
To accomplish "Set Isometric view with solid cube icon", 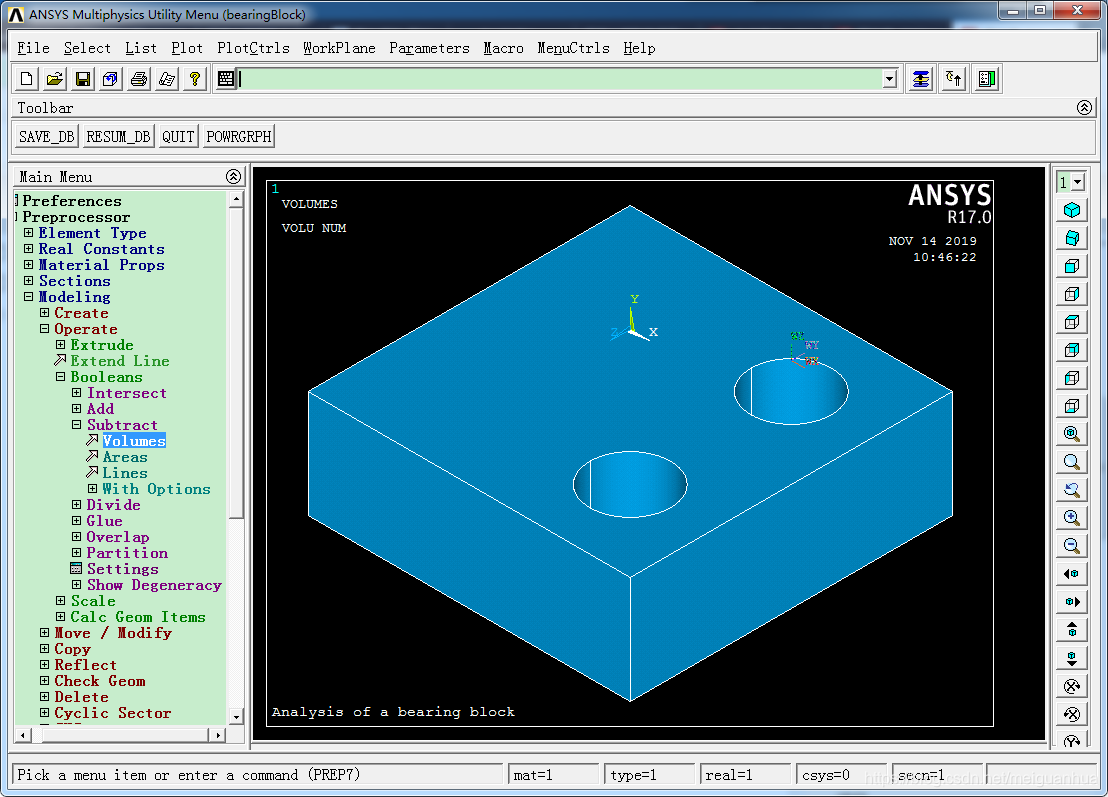I will (x=1072, y=210).
